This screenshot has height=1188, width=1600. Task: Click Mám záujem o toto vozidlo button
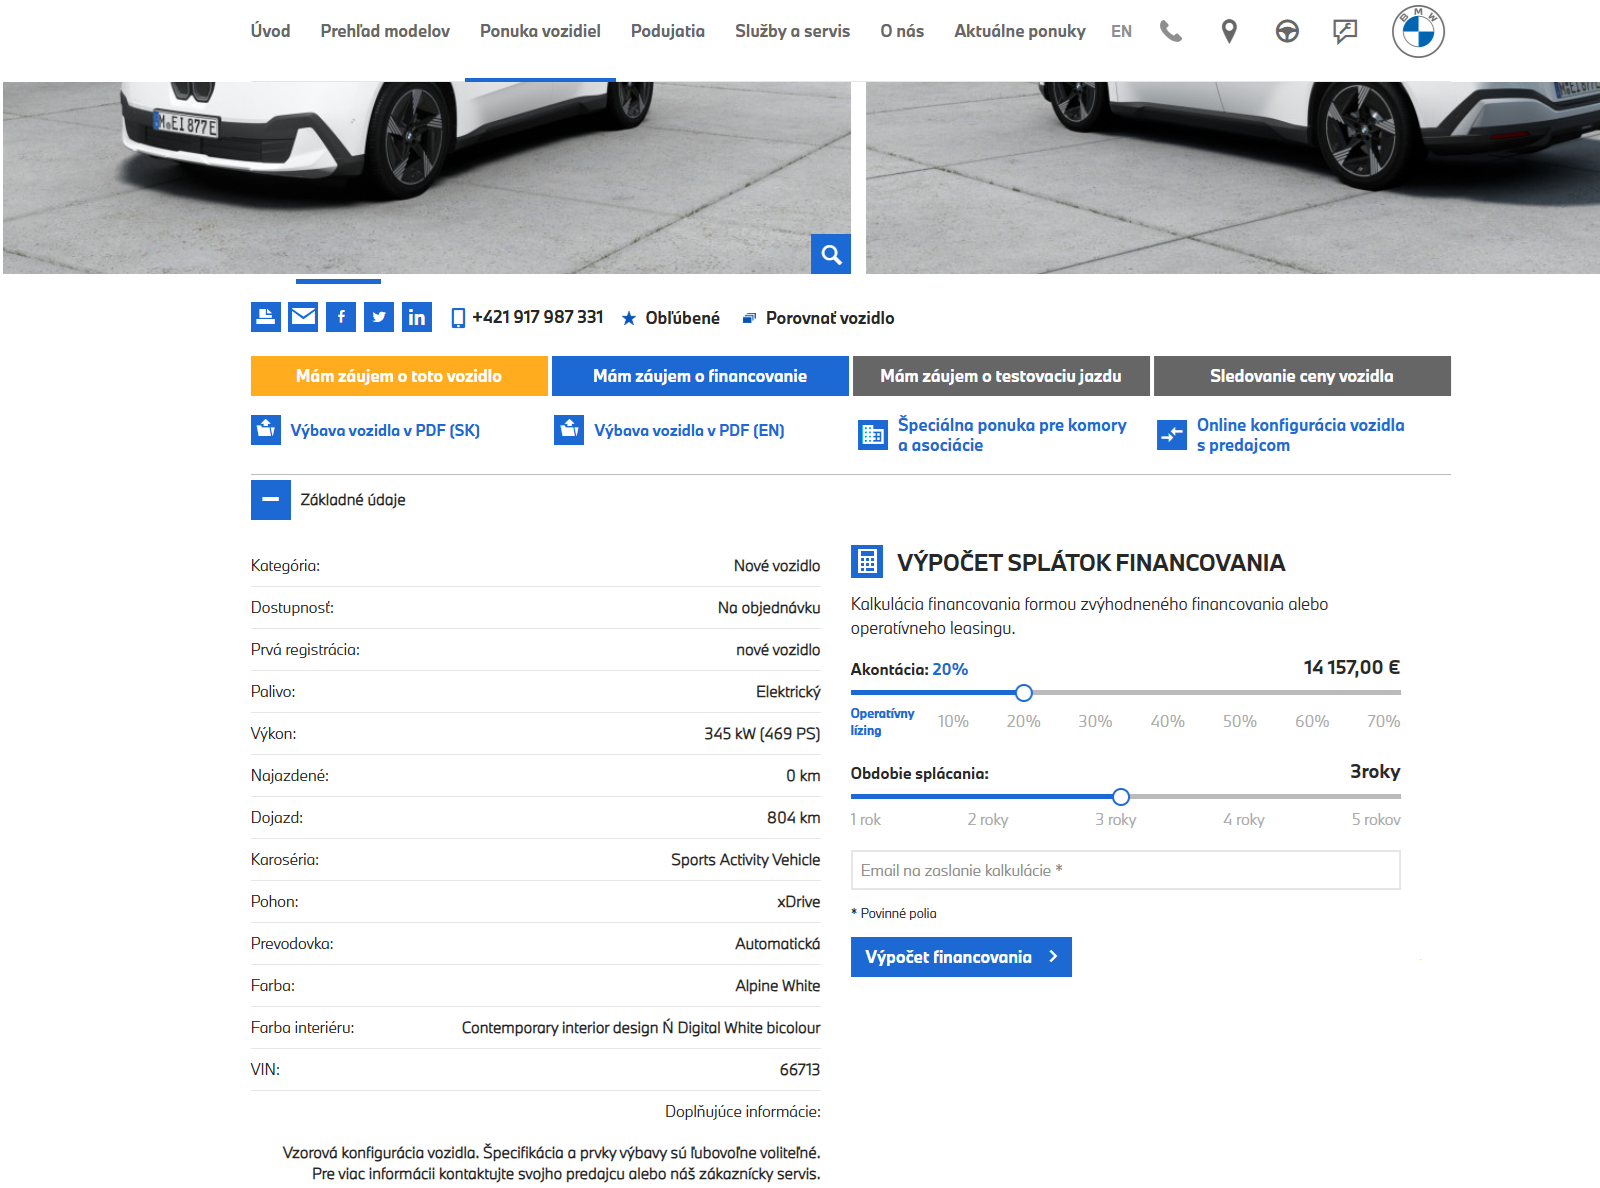coord(399,376)
